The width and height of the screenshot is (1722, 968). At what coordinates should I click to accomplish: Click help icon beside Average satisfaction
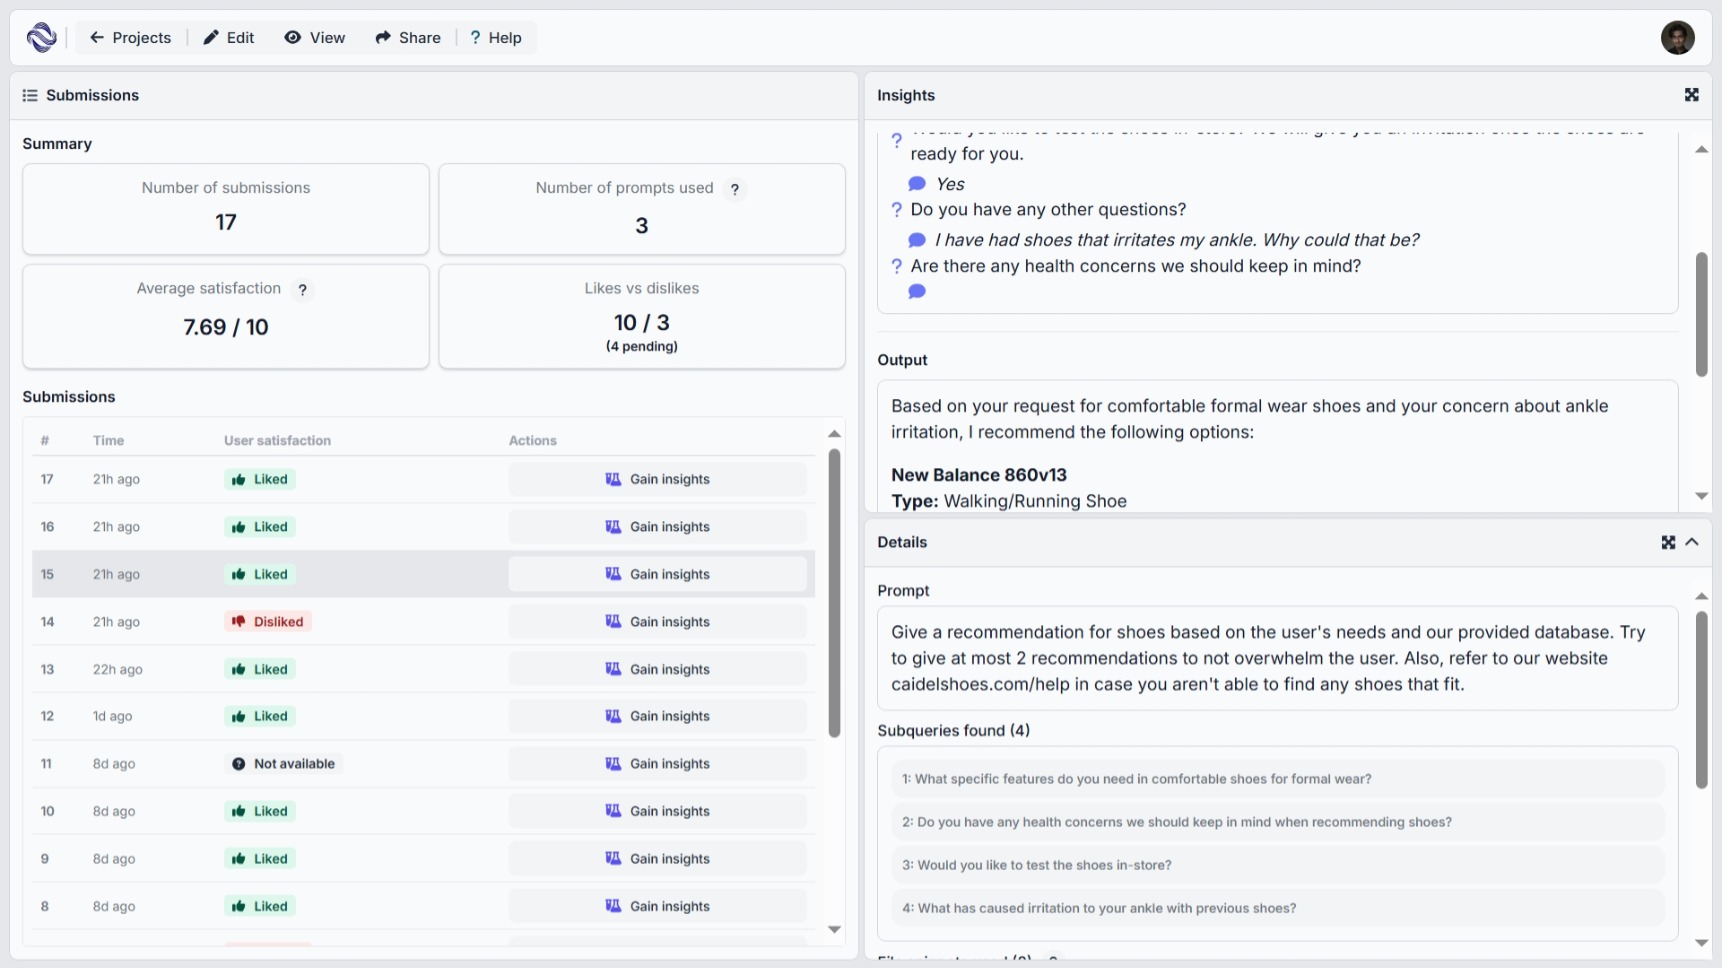click(302, 289)
